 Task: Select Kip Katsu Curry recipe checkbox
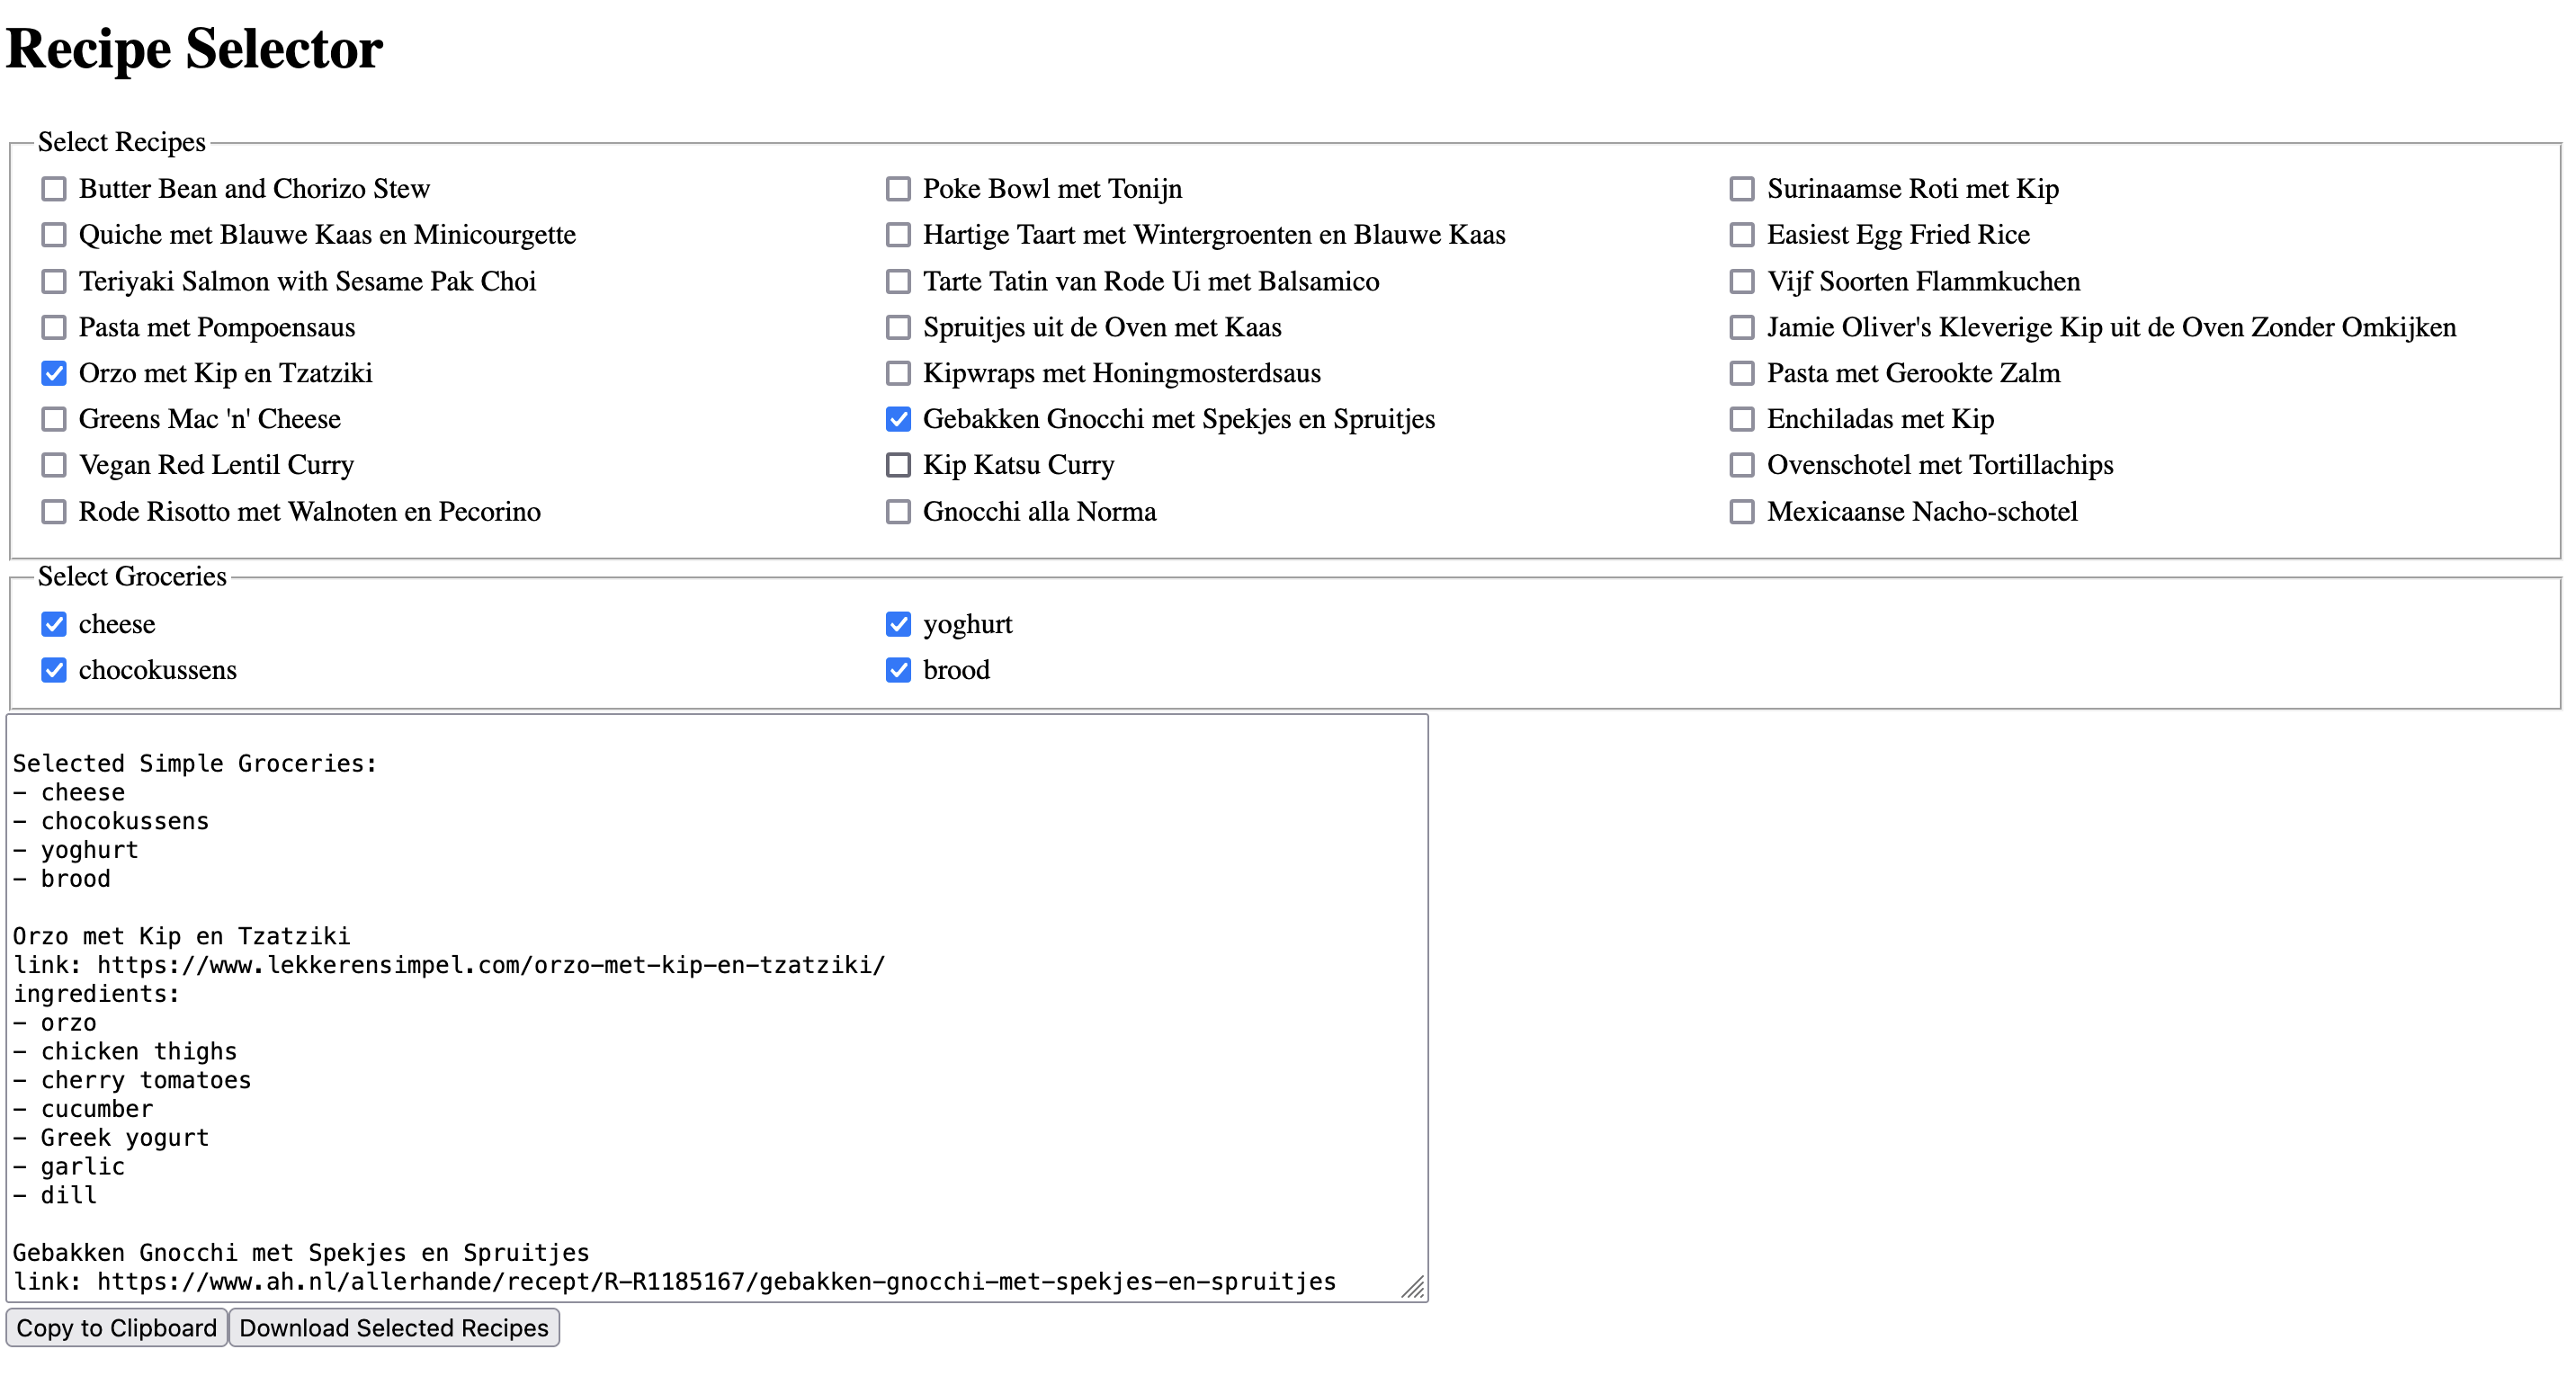(898, 463)
